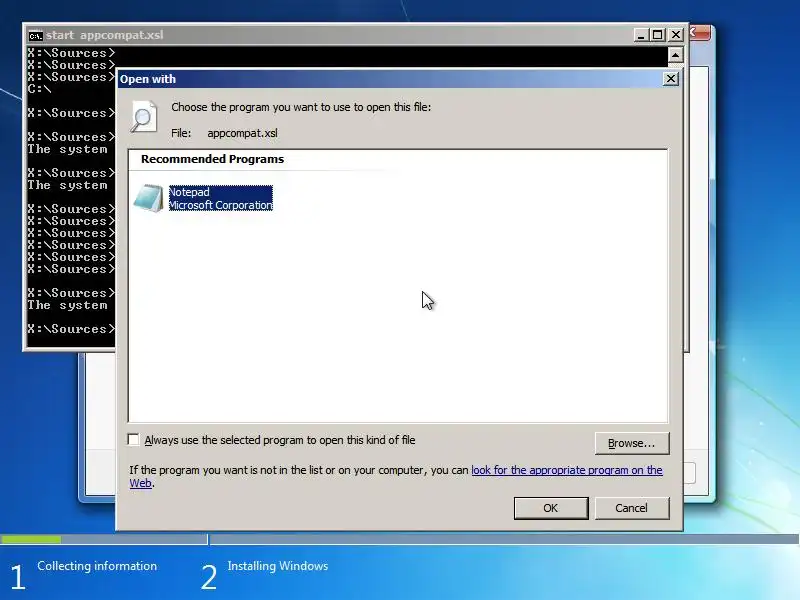Click the installation progress bar
Viewport: 800px width, 600px height.
pyautogui.click(x=399, y=539)
